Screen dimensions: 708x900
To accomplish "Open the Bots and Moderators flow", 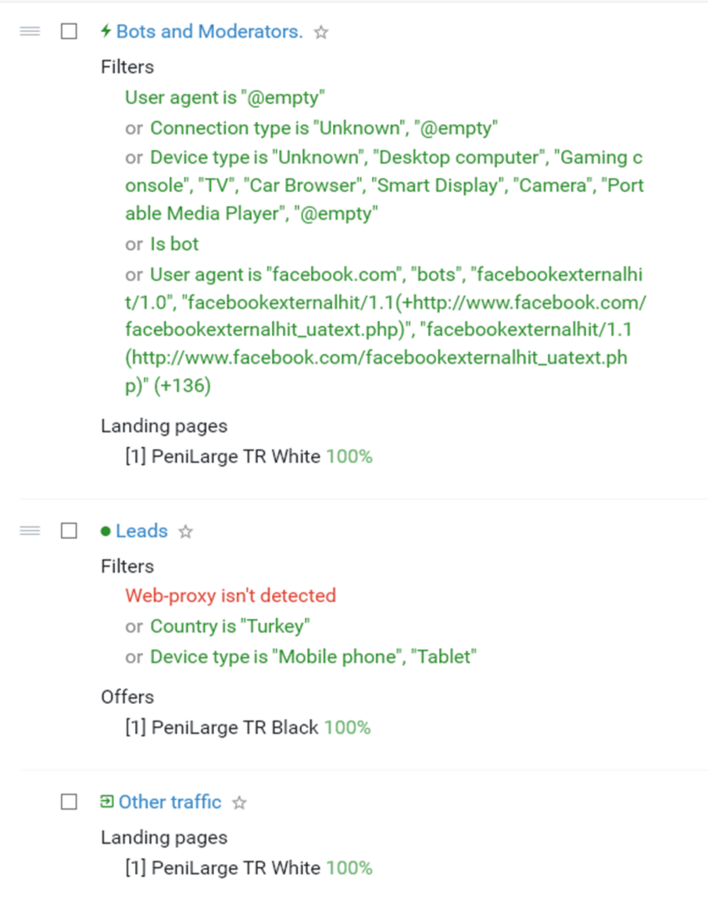I will tap(210, 31).
